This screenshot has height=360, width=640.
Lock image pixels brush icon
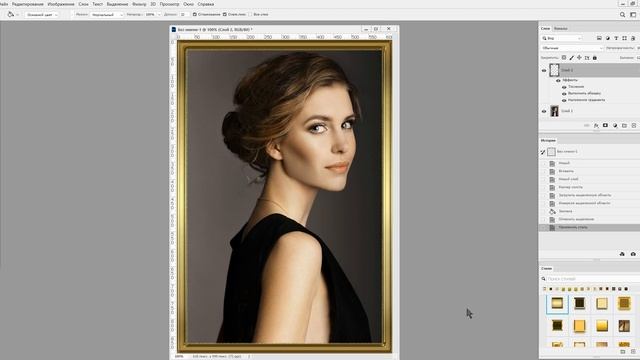click(572, 58)
